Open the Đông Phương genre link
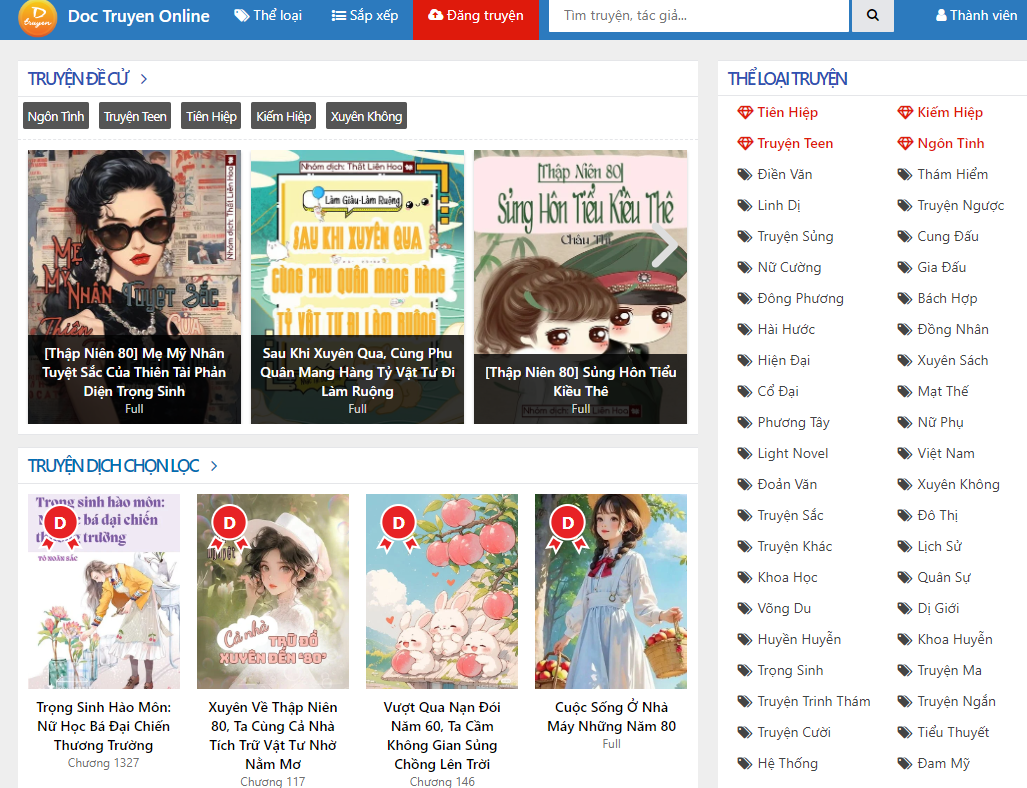The width and height of the screenshot is (1027, 788). click(x=800, y=299)
